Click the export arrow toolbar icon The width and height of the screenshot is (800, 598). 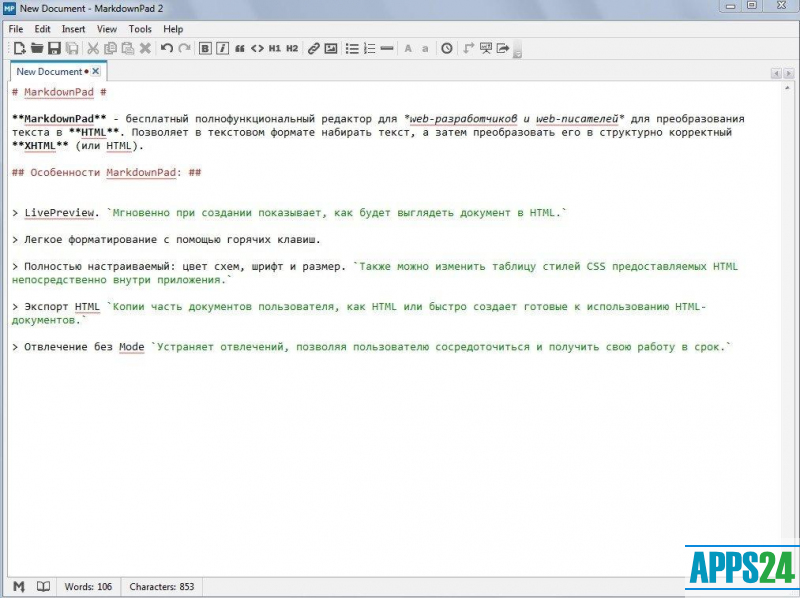(503, 48)
